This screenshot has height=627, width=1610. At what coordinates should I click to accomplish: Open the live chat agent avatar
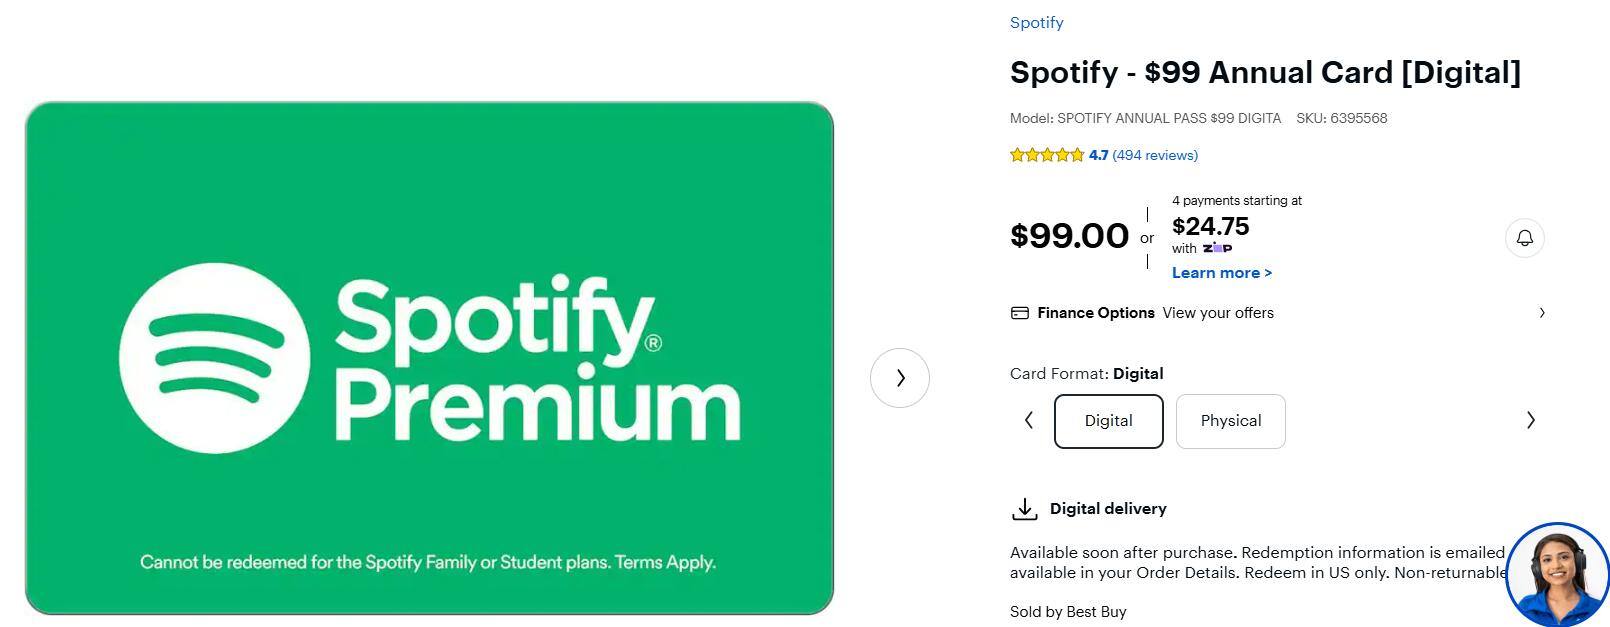pyautogui.click(x=1556, y=574)
